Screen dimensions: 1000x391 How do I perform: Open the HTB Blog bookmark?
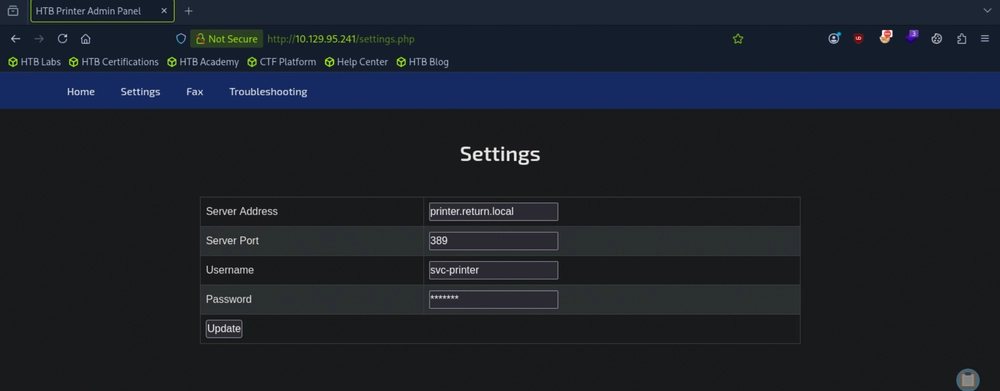click(x=422, y=62)
